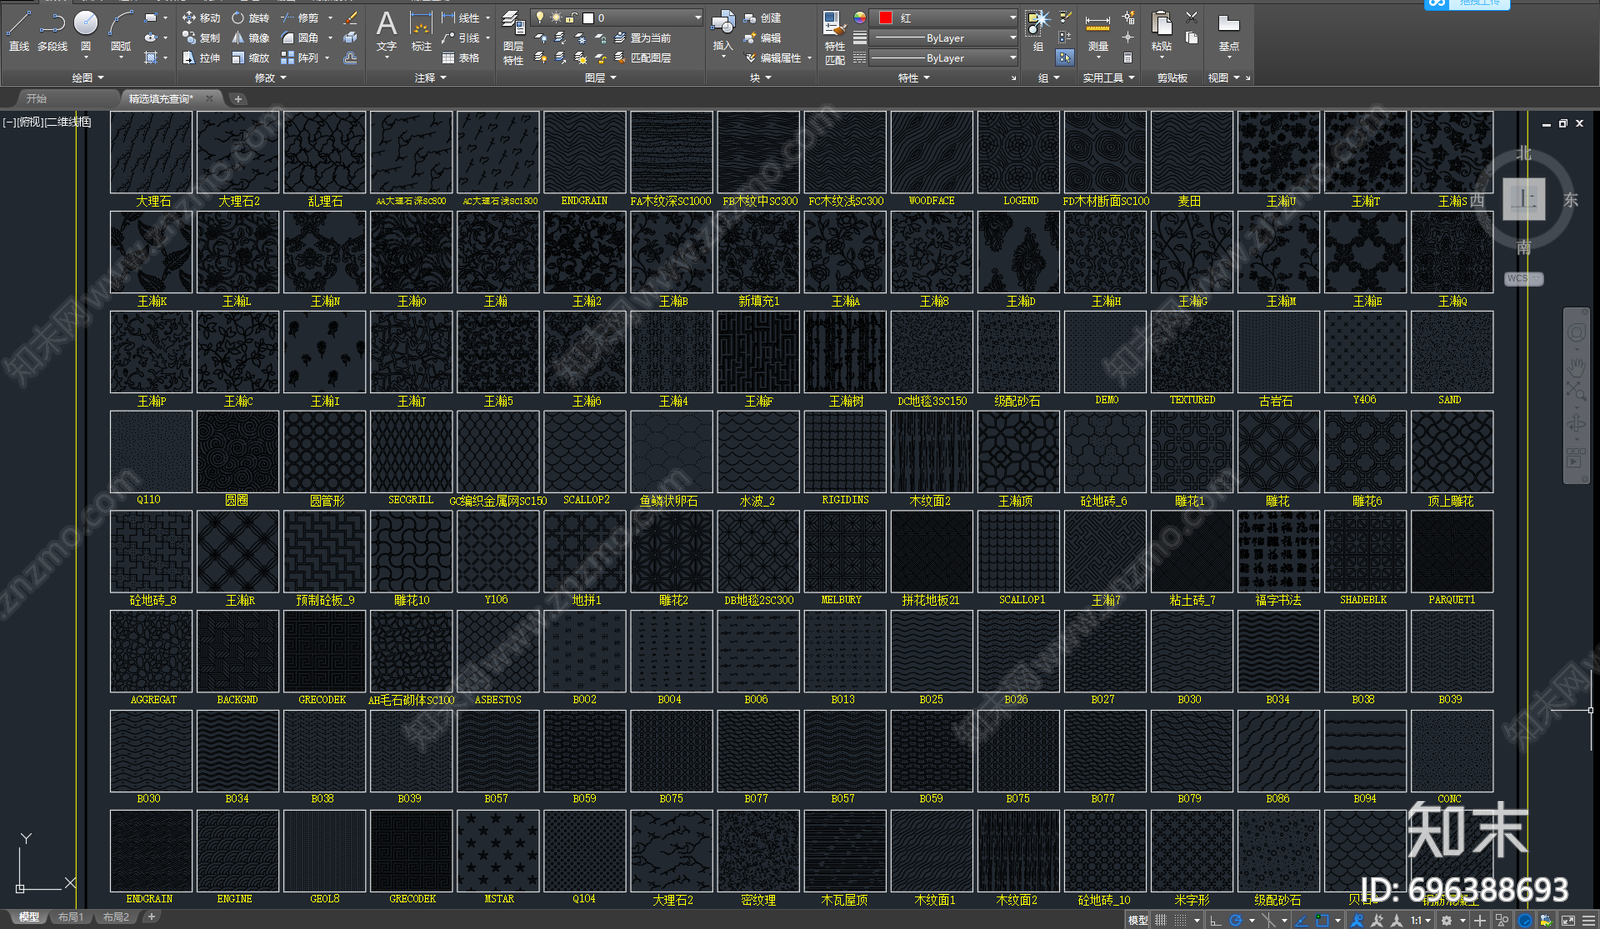Toggle ortho mode in status bar
The image size is (1600, 929).
click(1215, 920)
